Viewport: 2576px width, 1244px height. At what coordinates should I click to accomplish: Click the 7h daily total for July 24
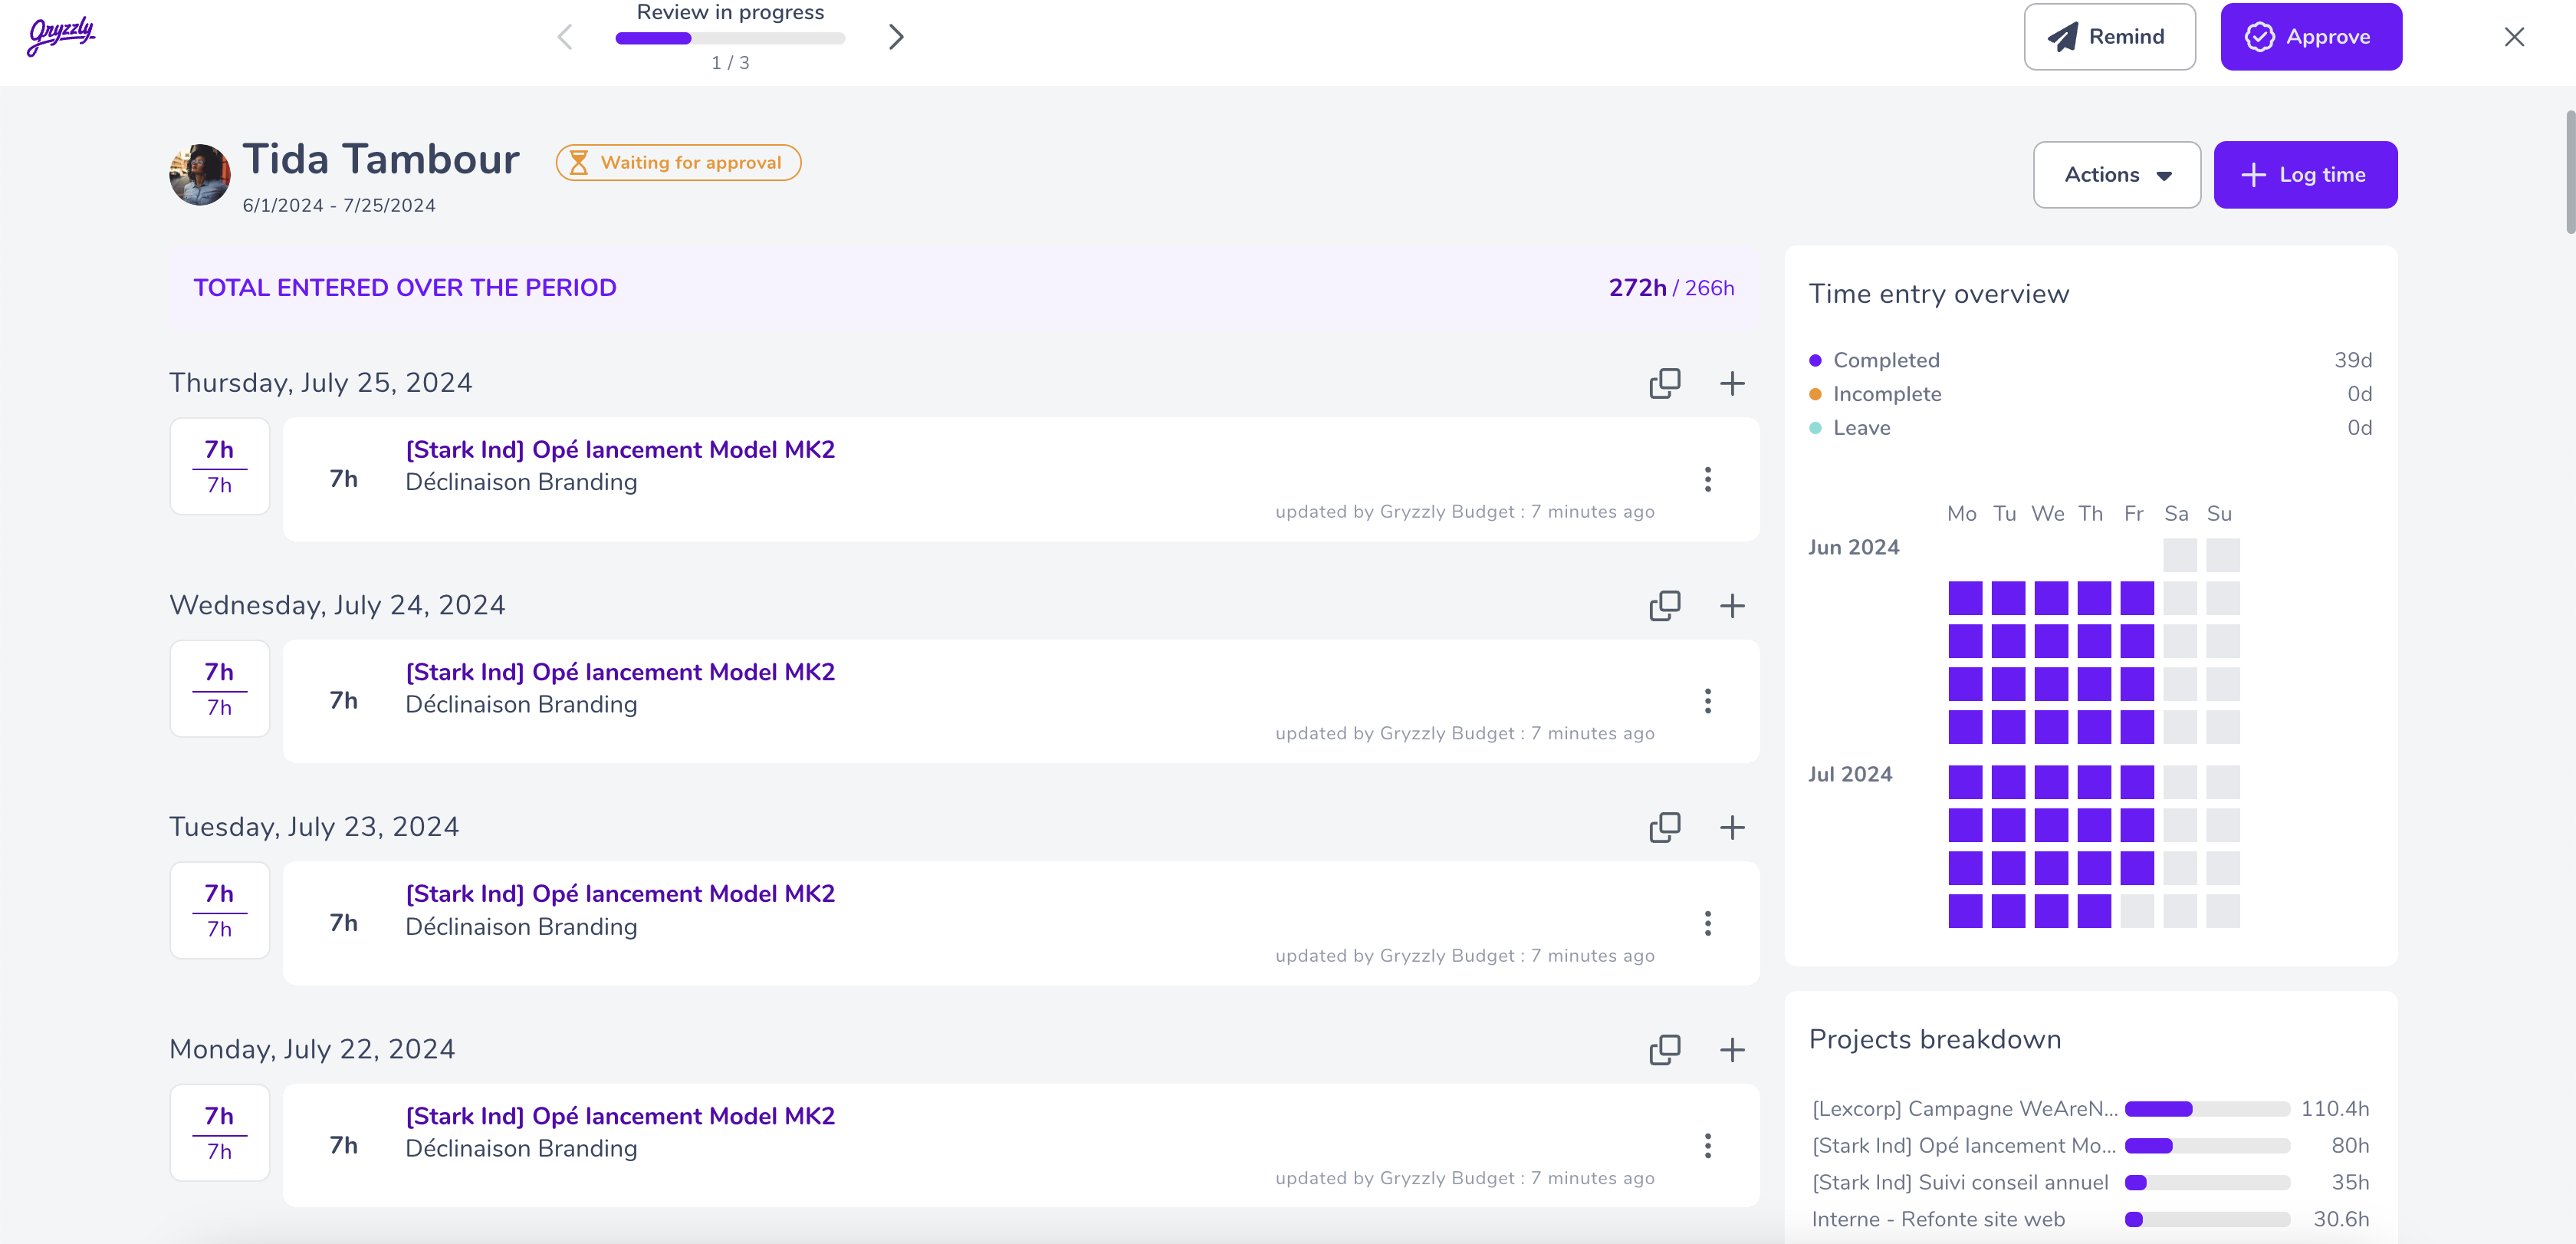(x=219, y=688)
